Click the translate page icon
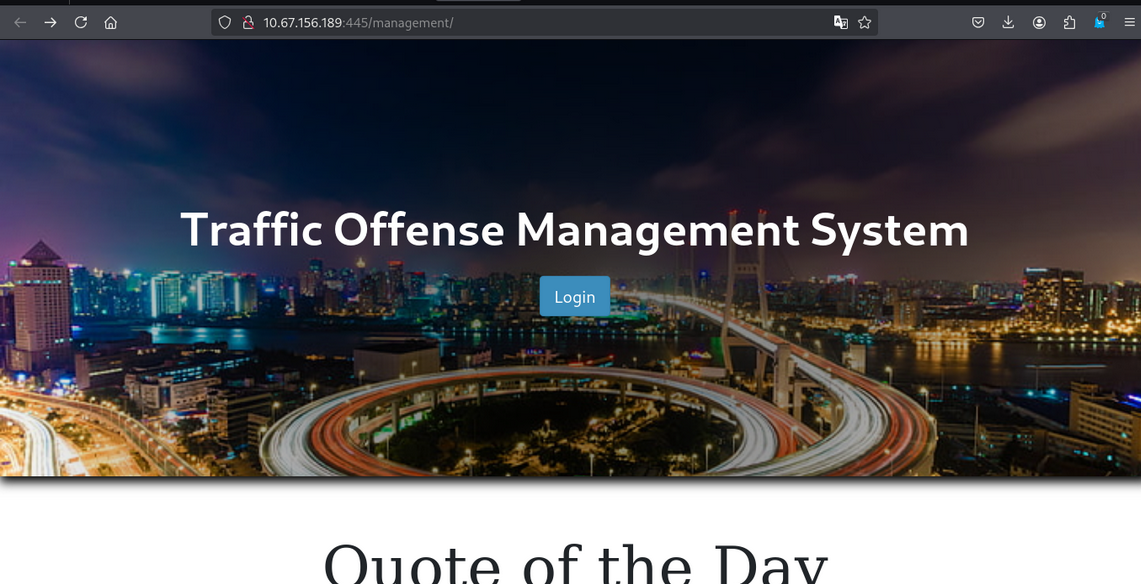 (841, 22)
